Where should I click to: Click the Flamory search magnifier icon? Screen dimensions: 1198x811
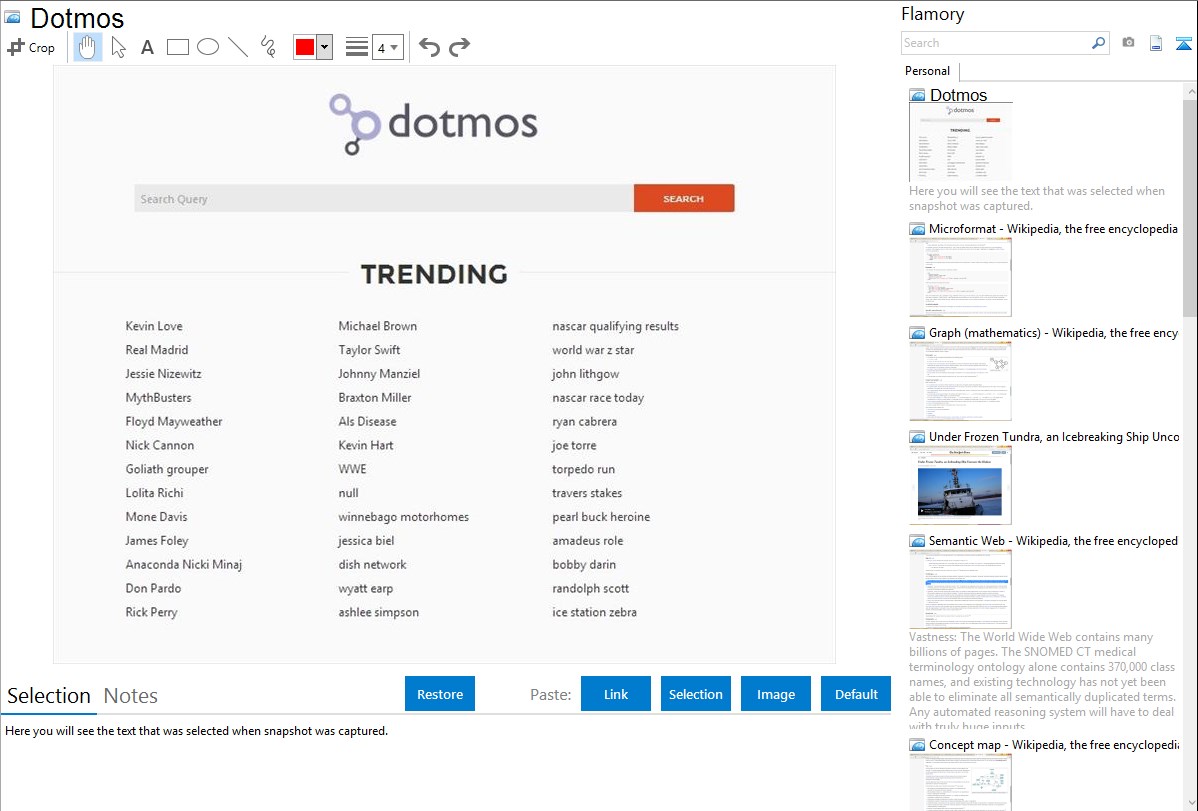click(1099, 43)
